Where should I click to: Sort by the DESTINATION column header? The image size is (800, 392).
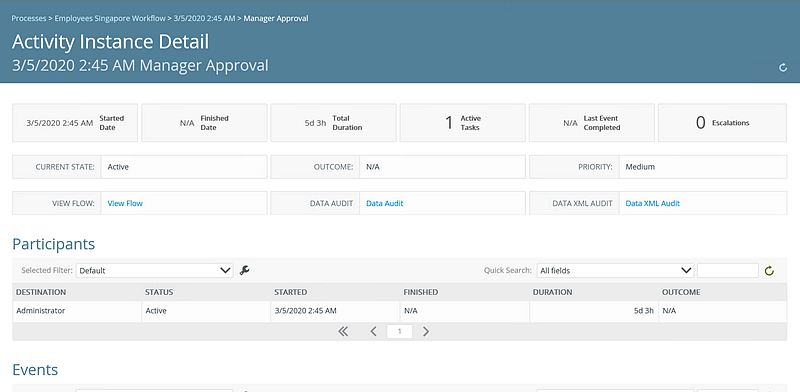[x=41, y=292]
